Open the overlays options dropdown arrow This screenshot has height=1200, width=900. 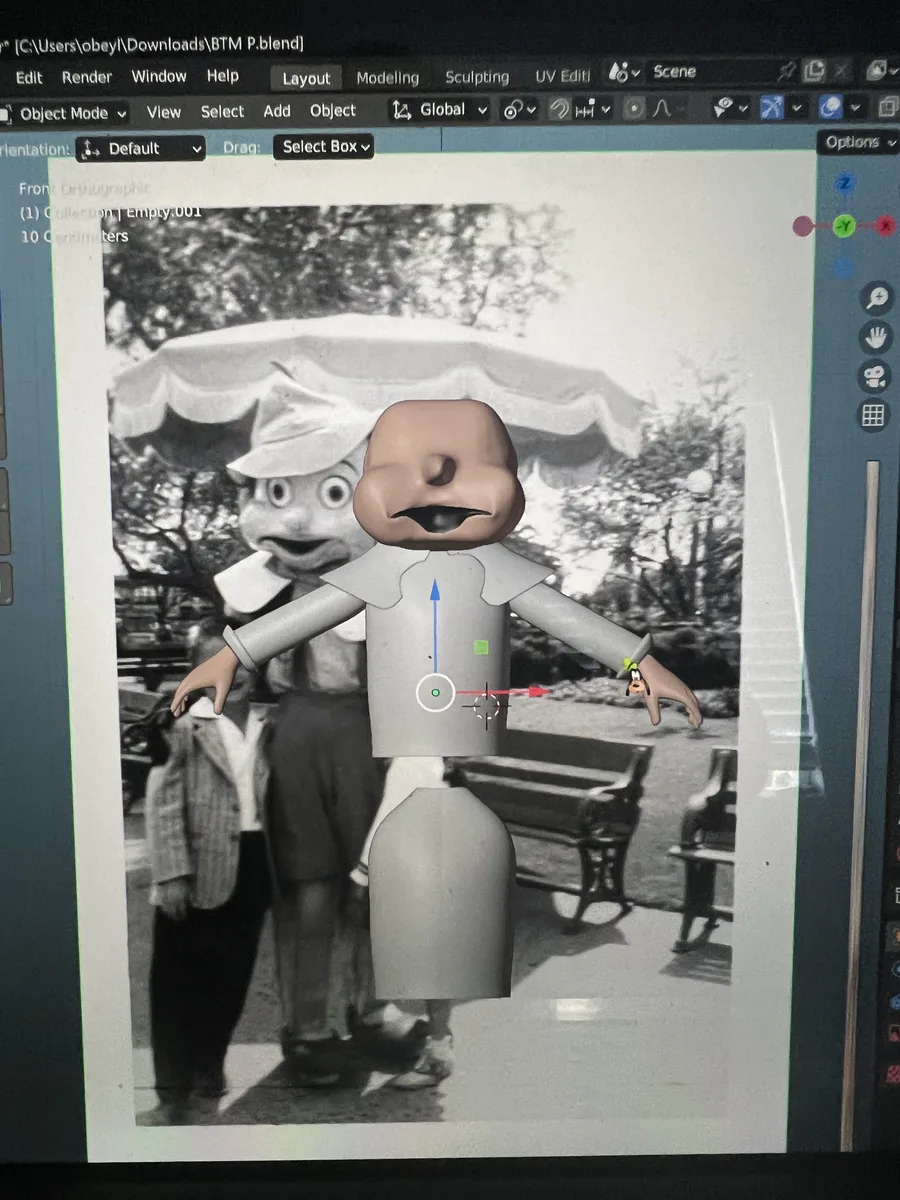click(x=855, y=107)
